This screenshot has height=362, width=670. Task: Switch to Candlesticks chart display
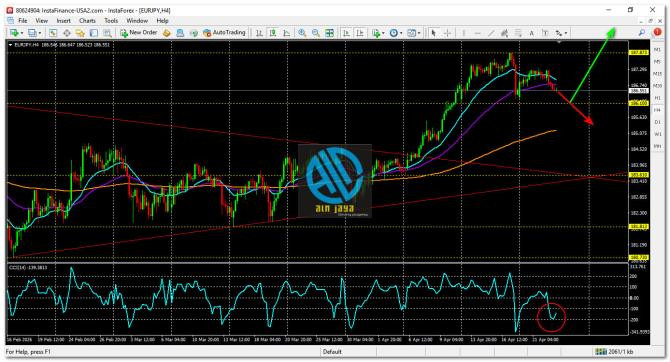[273, 33]
